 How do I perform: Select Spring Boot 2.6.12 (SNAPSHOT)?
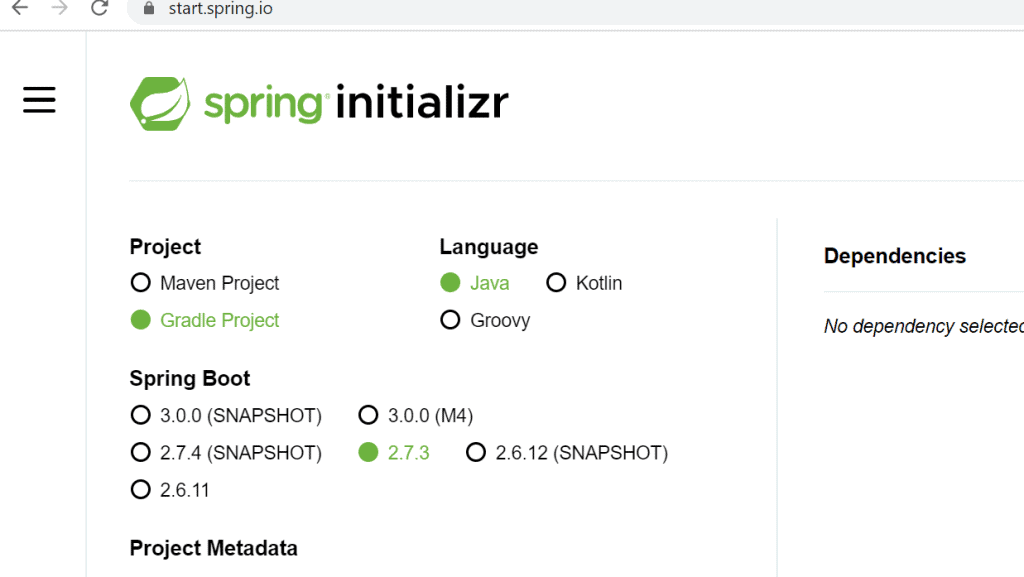point(476,453)
